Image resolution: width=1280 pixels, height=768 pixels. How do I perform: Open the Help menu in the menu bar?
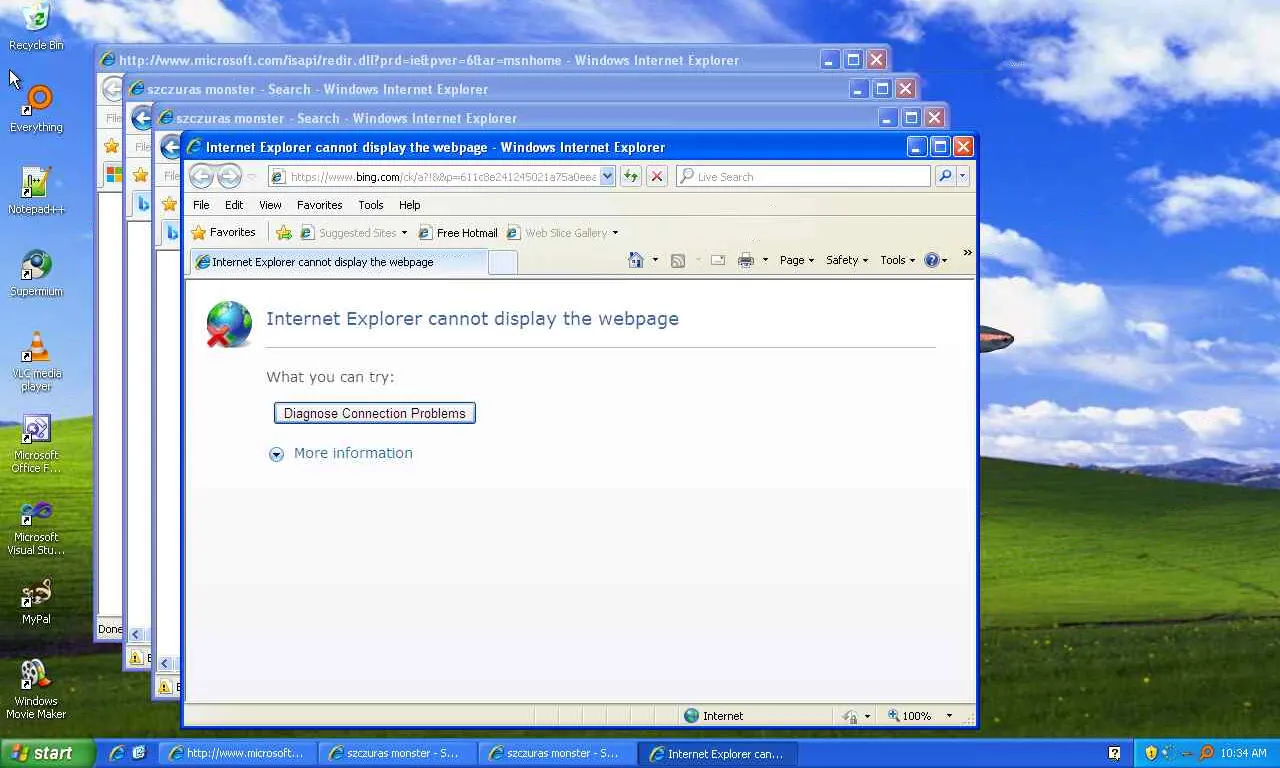pyautogui.click(x=410, y=205)
